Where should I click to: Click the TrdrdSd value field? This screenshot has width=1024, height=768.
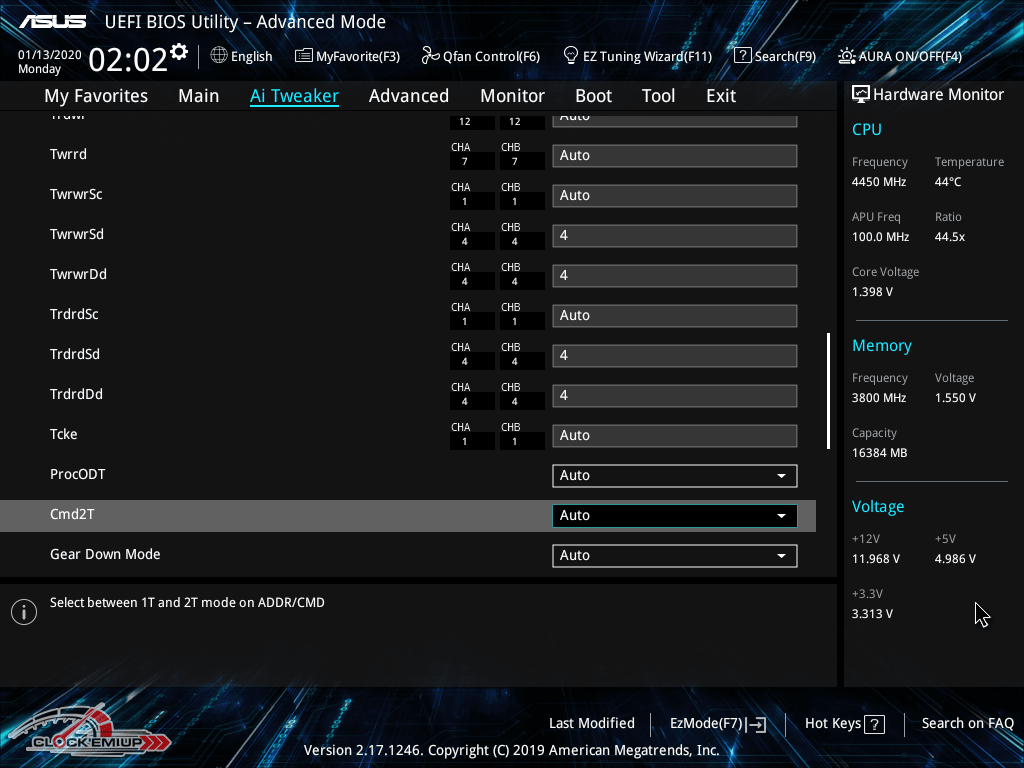674,355
